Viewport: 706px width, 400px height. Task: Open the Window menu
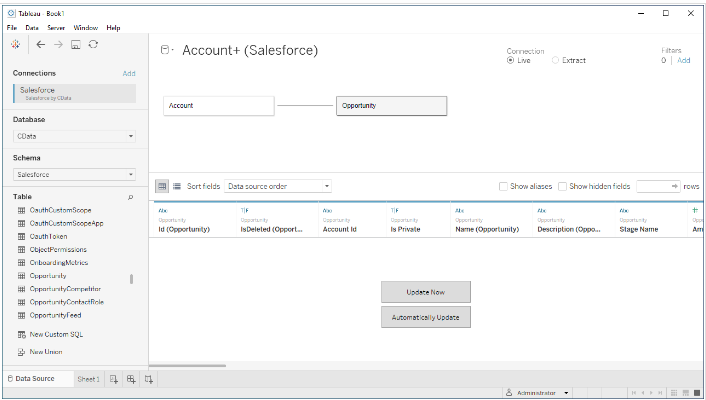tap(86, 27)
